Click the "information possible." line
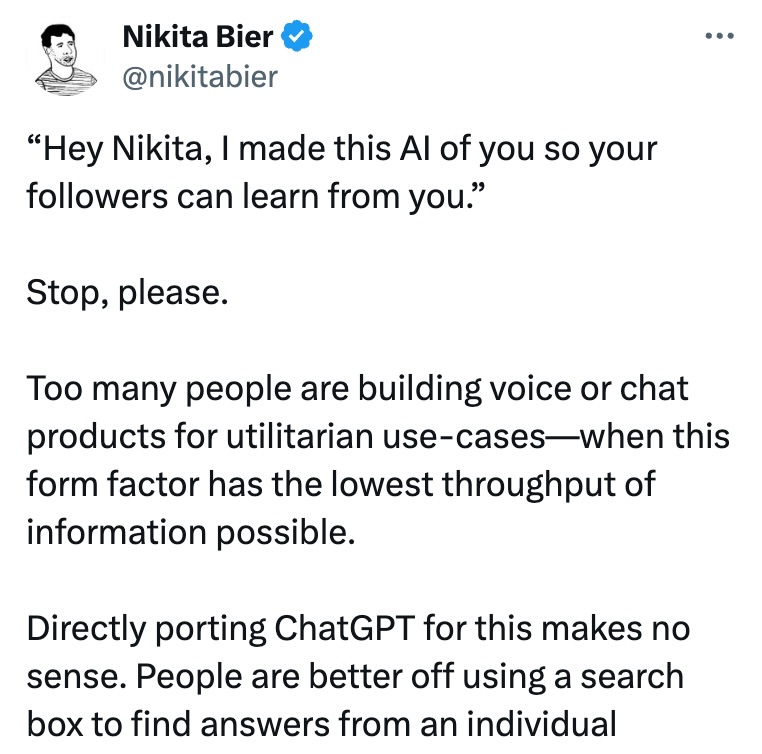Screen dimensions: 762x754 click(191, 533)
